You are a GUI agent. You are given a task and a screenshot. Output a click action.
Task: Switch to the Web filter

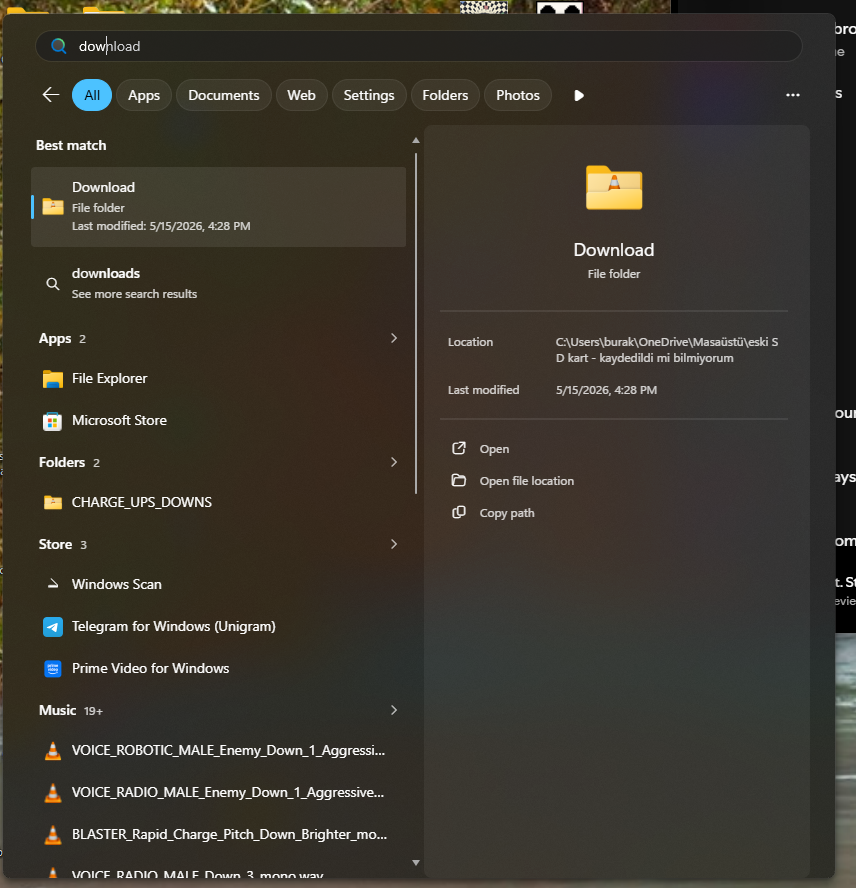point(301,95)
